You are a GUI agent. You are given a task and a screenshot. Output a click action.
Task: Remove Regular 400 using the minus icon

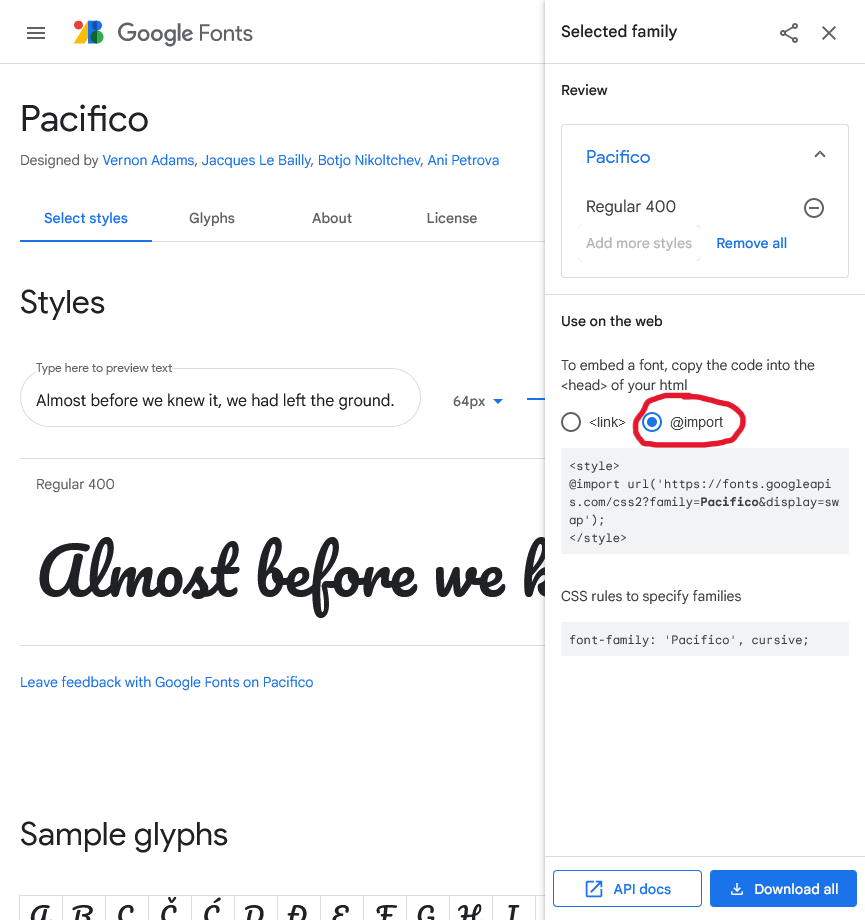tap(813, 207)
